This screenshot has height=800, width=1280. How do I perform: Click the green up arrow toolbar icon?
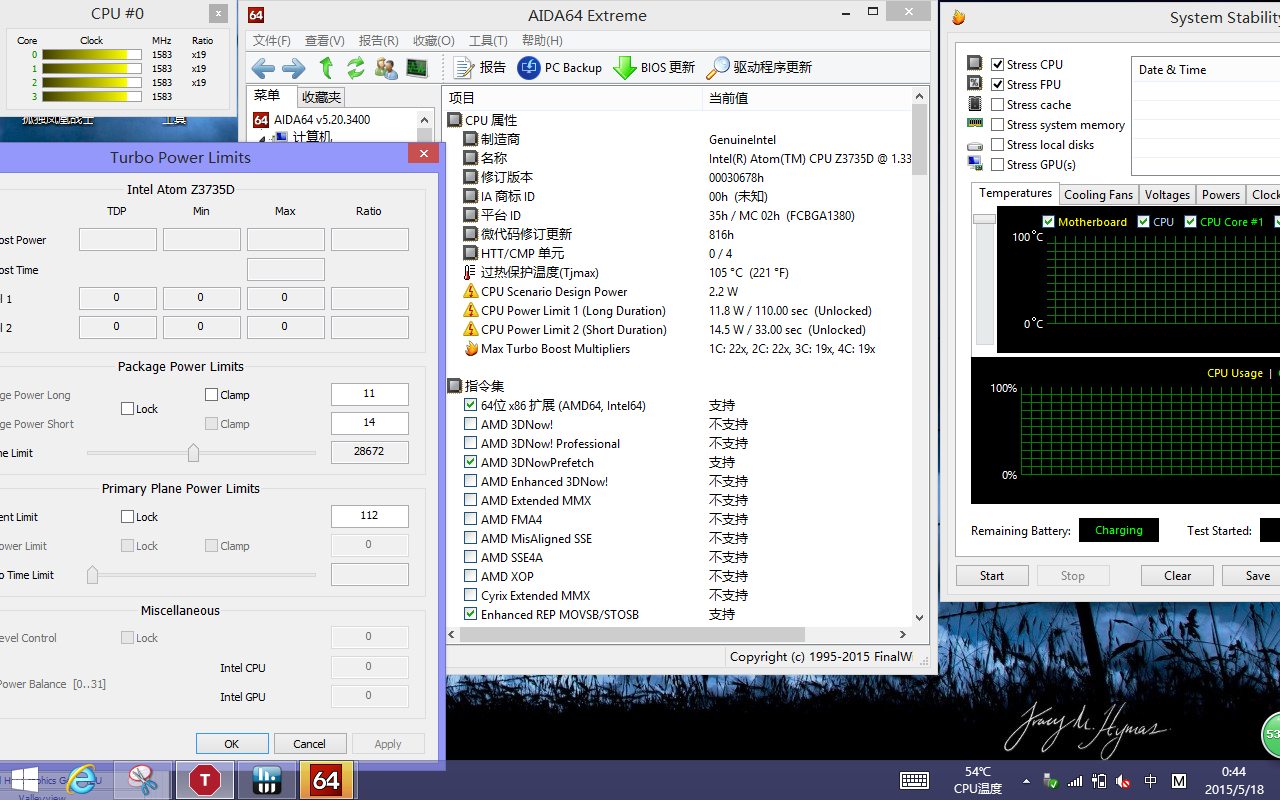(326, 68)
